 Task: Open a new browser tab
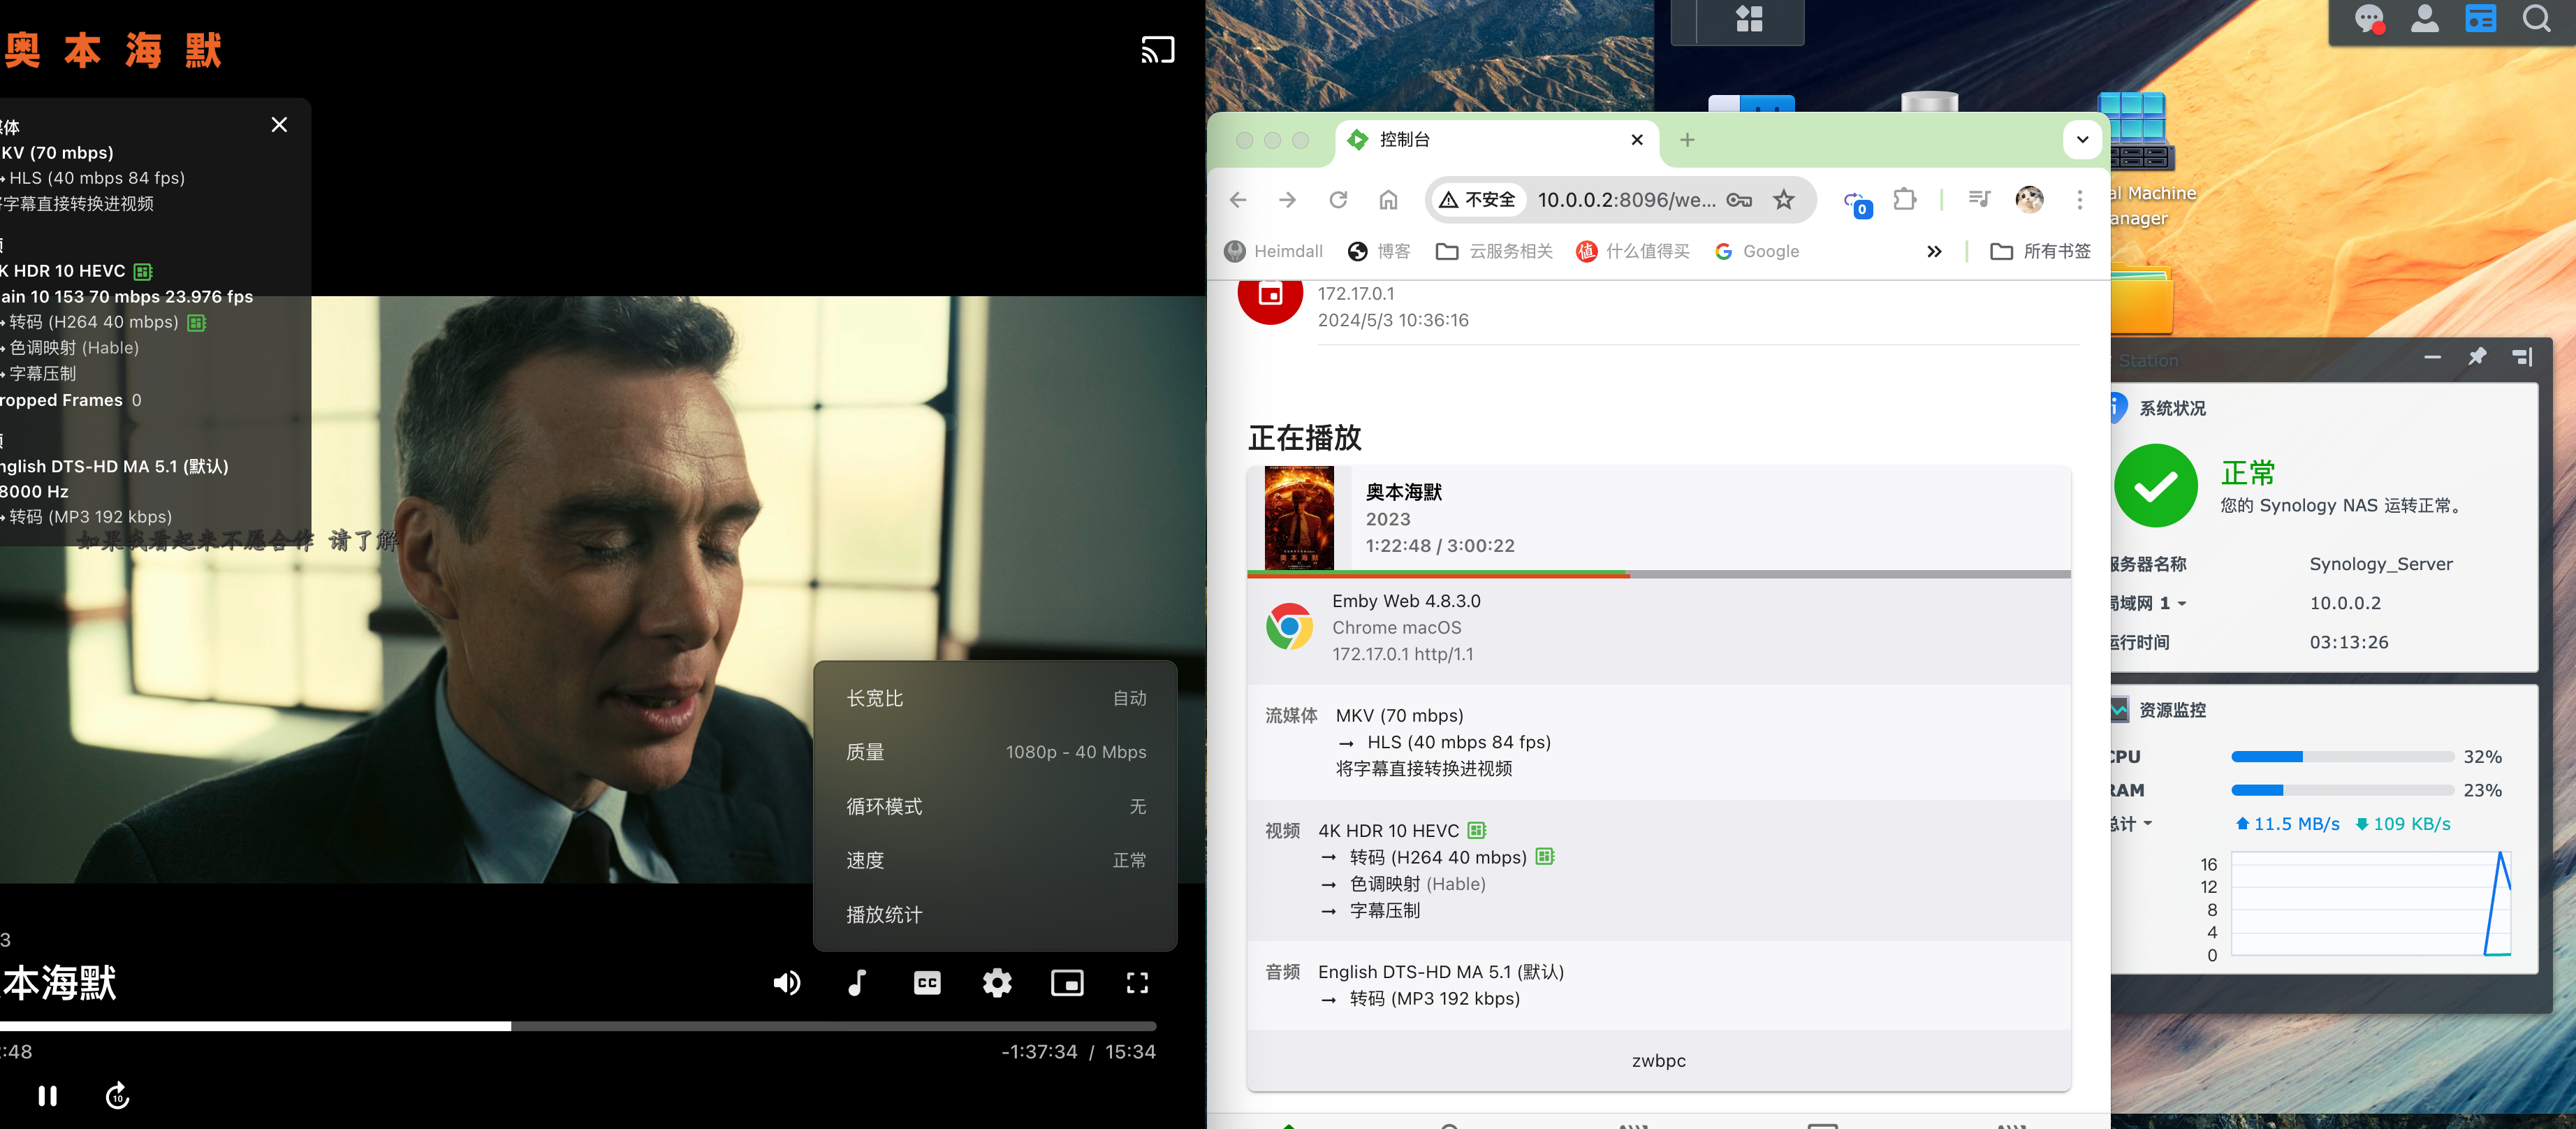coord(1687,140)
